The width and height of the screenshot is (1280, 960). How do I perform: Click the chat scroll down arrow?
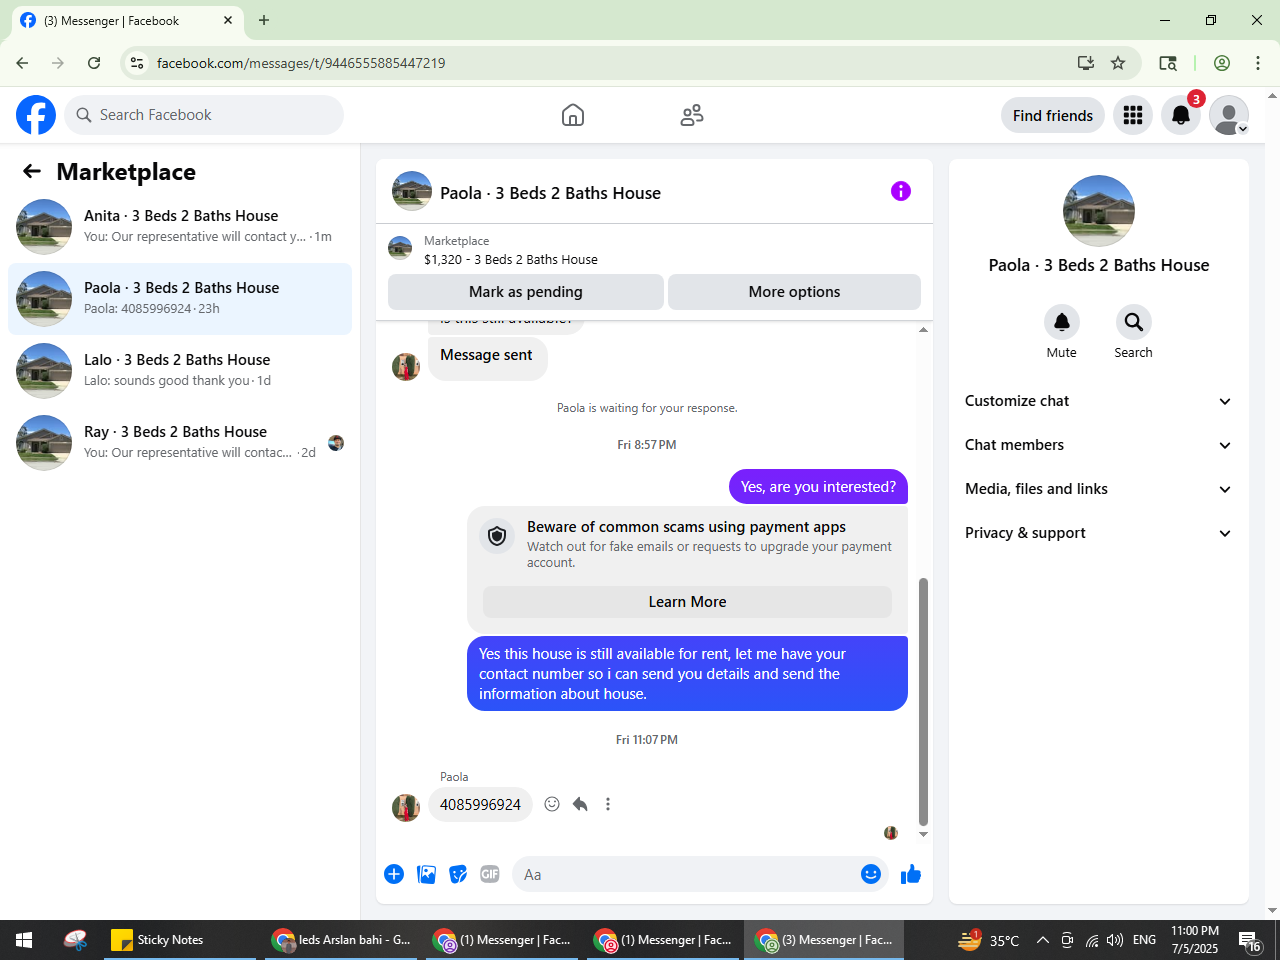click(x=923, y=834)
